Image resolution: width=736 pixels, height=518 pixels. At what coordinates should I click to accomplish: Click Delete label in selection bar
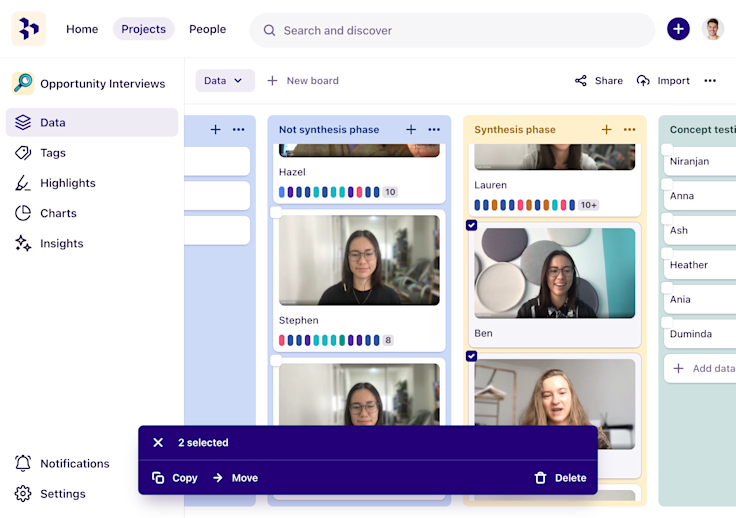pos(571,478)
